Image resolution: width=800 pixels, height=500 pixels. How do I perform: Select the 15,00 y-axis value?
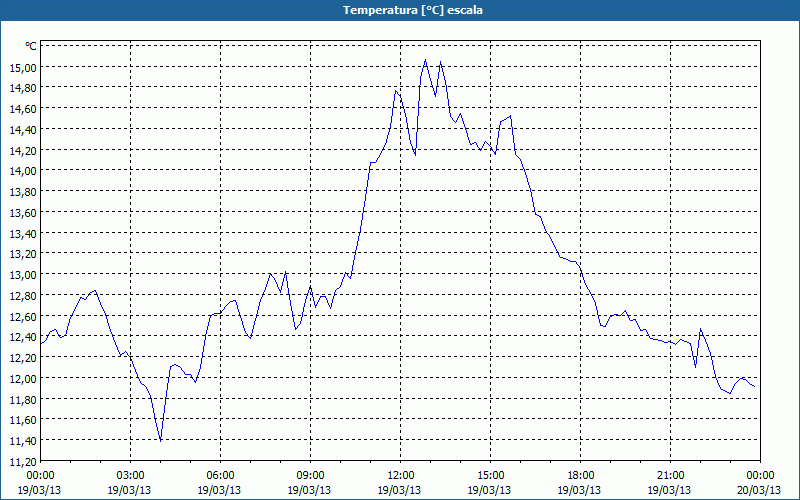tap(23, 67)
